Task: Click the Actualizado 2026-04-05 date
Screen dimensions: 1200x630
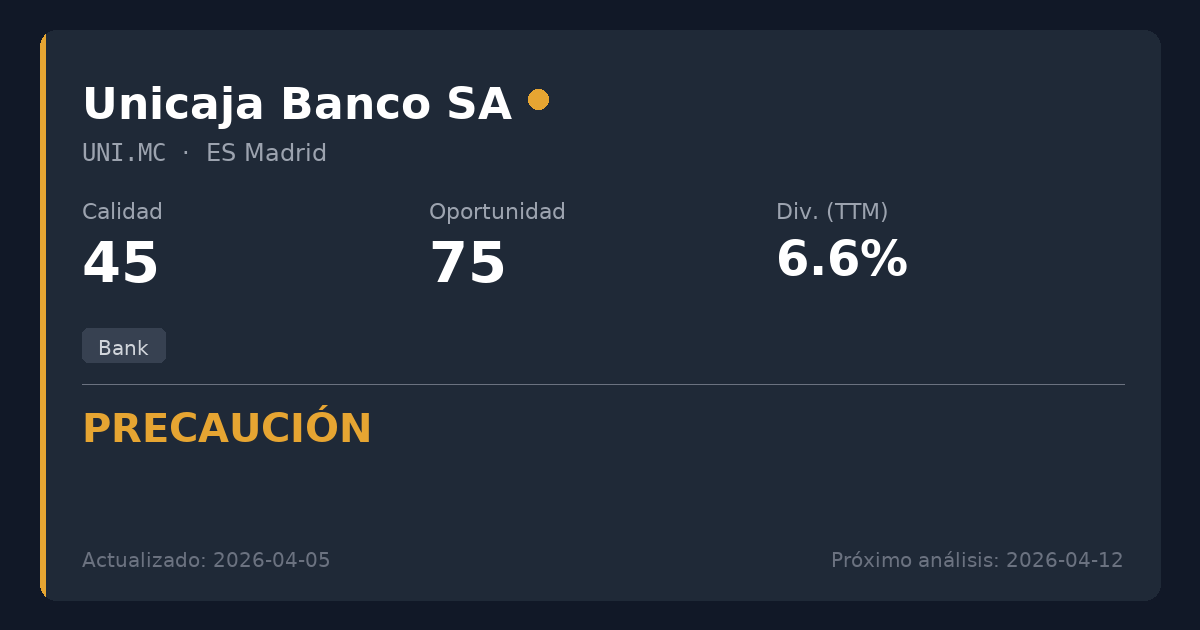Action: [x=206, y=560]
